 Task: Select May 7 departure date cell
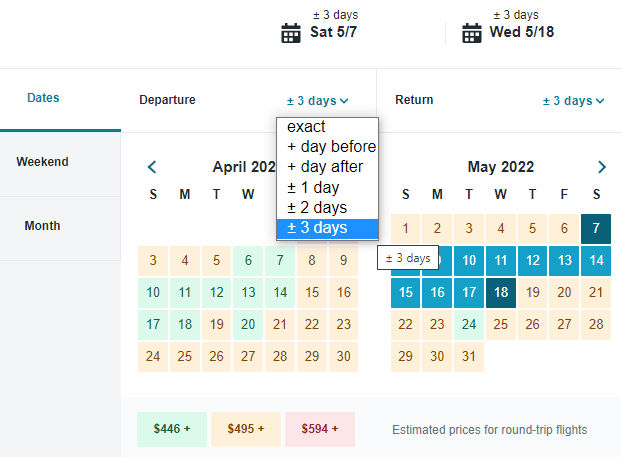tap(596, 228)
